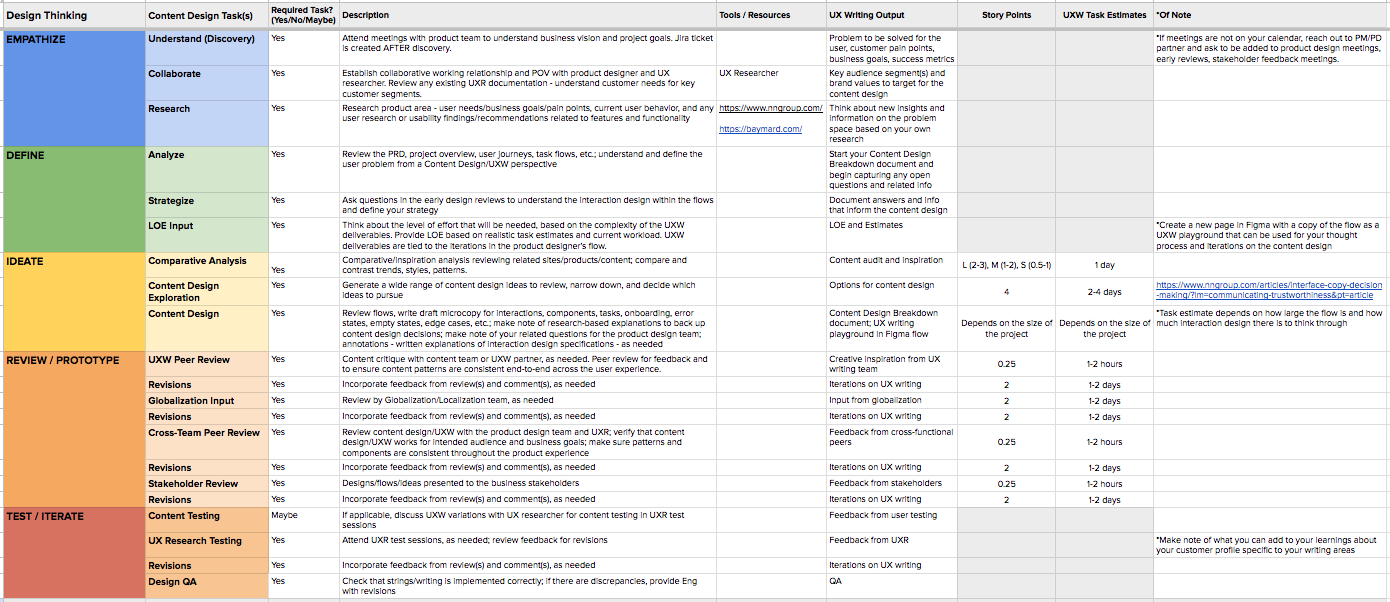This screenshot has height=602, width=1390.
Task: Click the Story Points column header
Action: (x=1006, y=16)
